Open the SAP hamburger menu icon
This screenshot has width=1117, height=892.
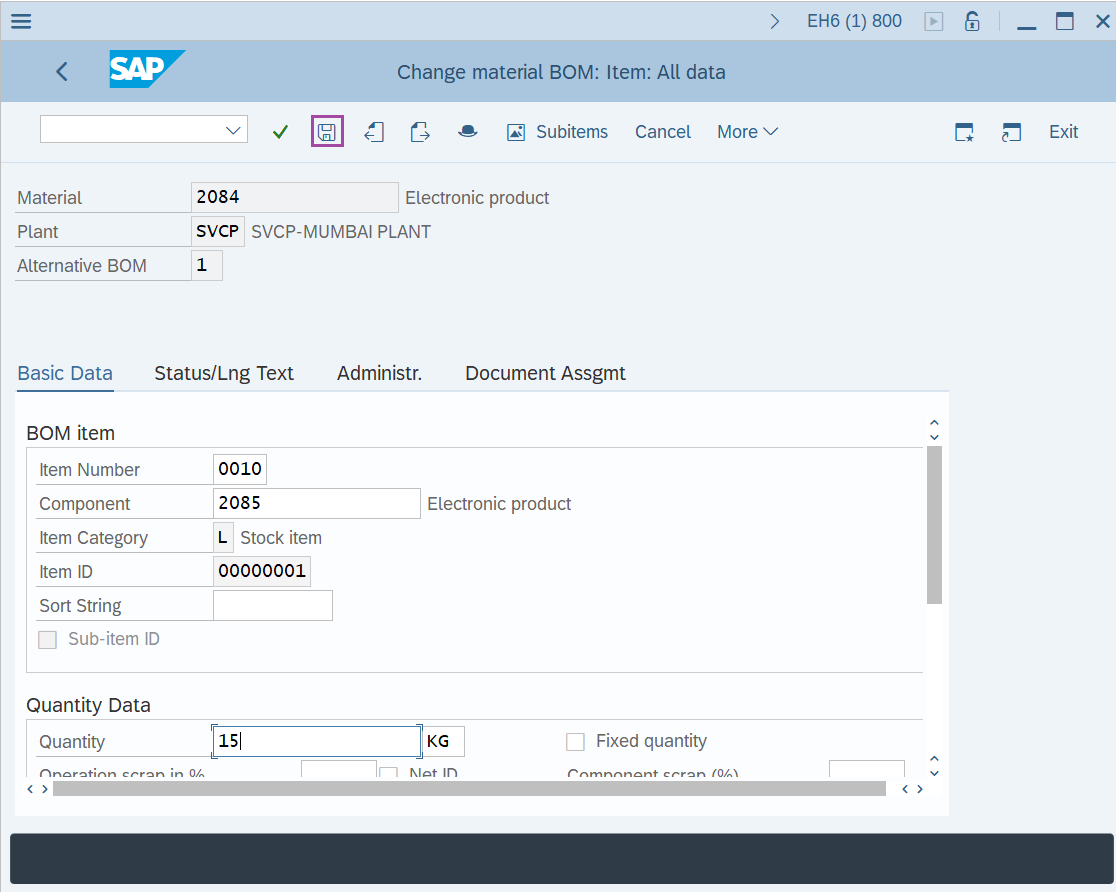pyautogui.click(x=20, y=21)
